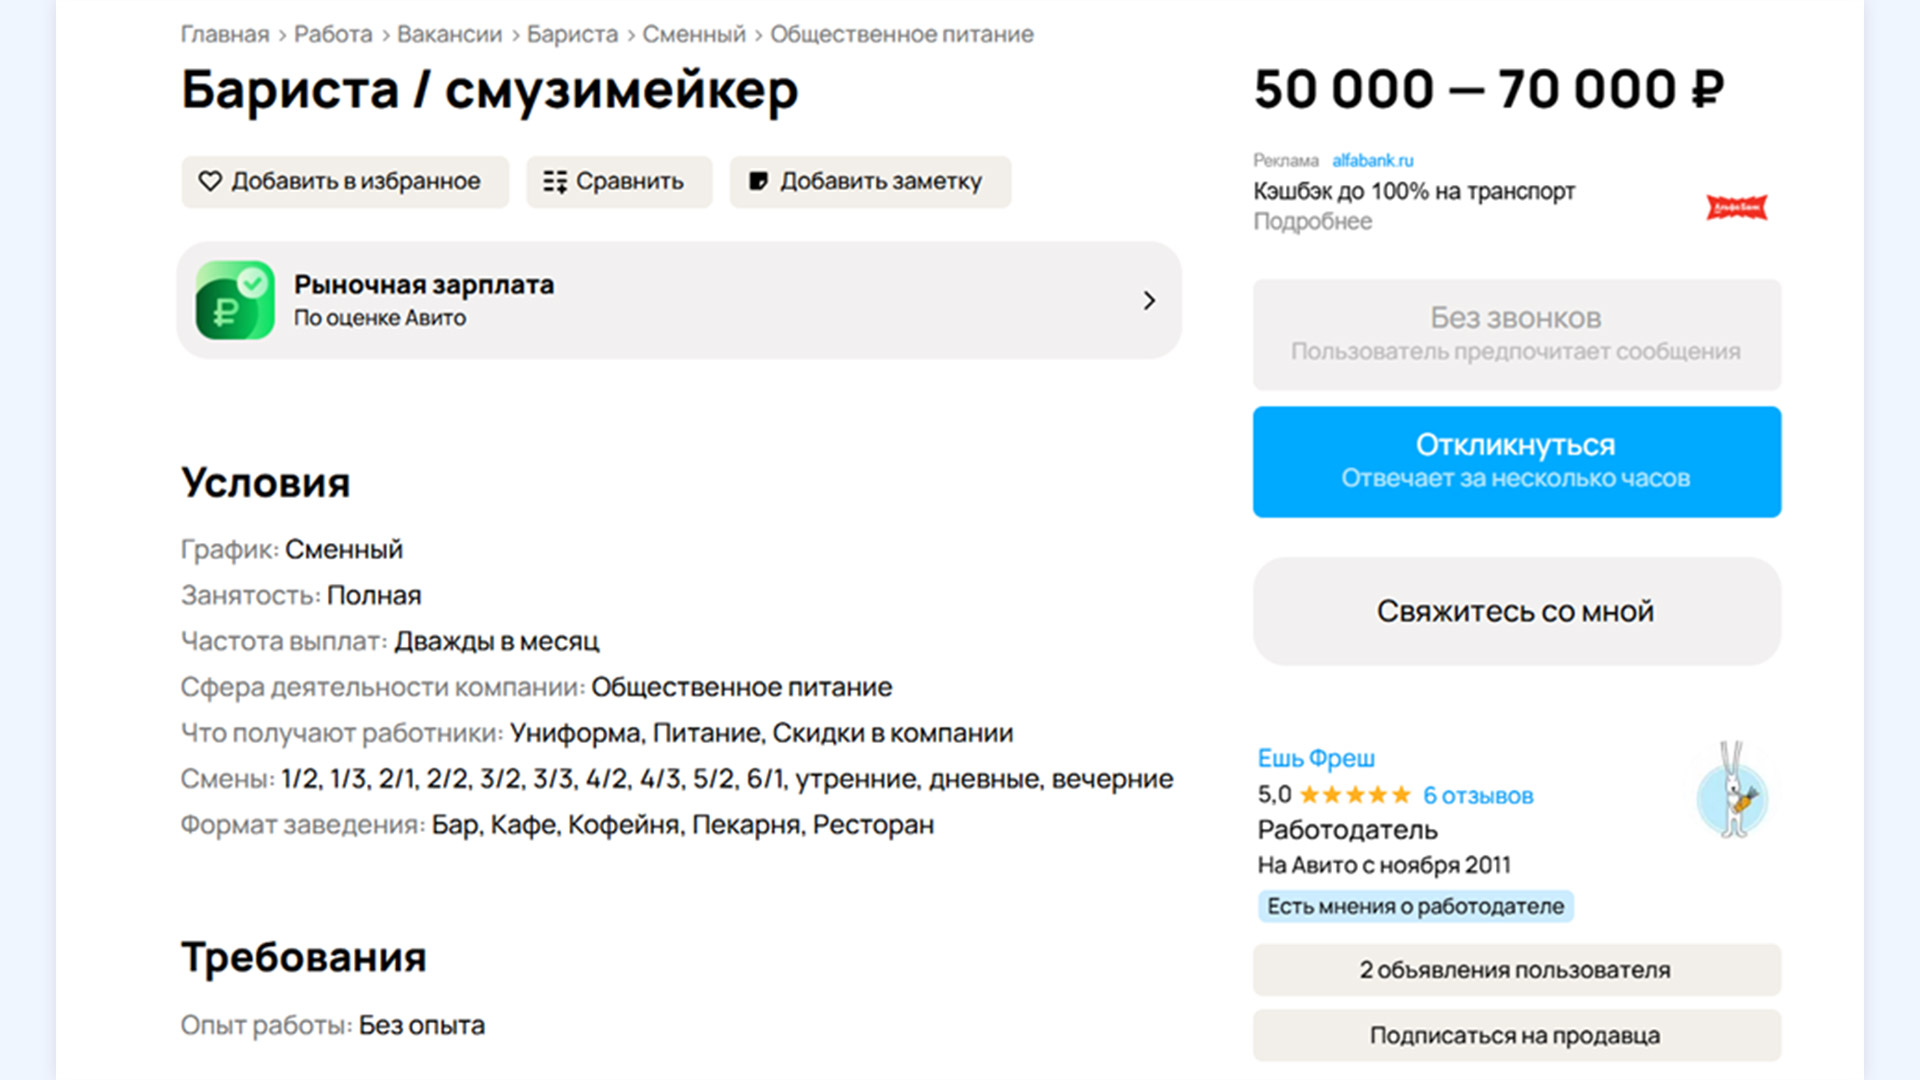Expand the Рыночная зарплата chevron arrow
This screenshot has width=1920, height=1080.
tap(1149, 300)
